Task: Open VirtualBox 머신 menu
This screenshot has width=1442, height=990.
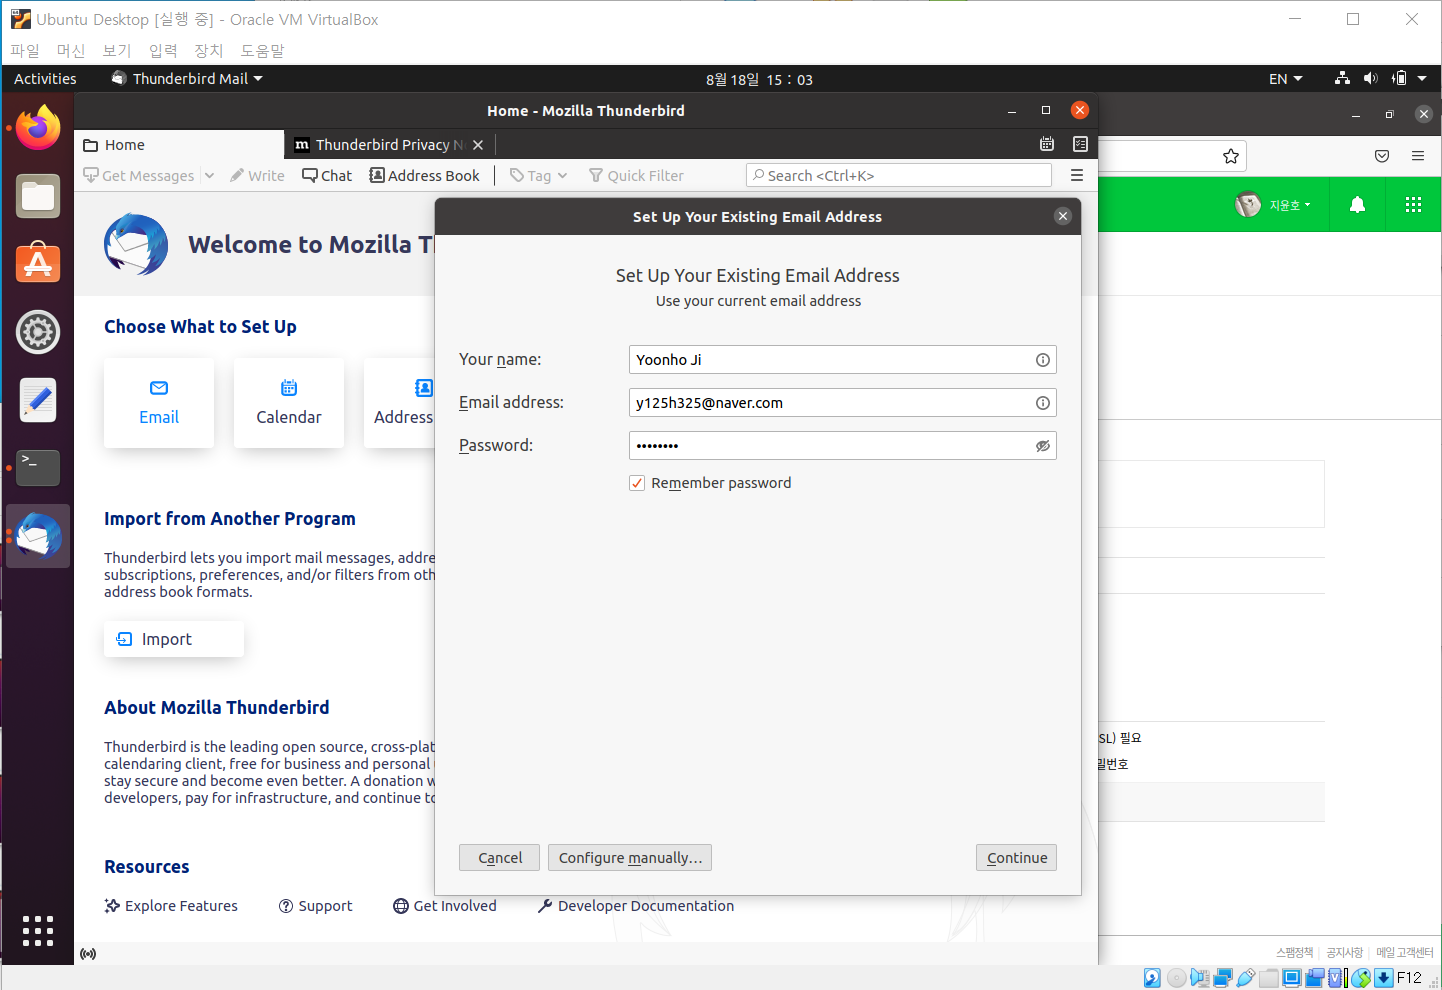Action: 71,50
